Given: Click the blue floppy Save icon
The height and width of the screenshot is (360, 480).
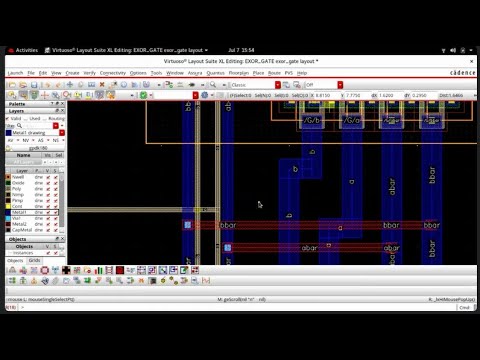Looking at the screenshot, I should [34, 85].
